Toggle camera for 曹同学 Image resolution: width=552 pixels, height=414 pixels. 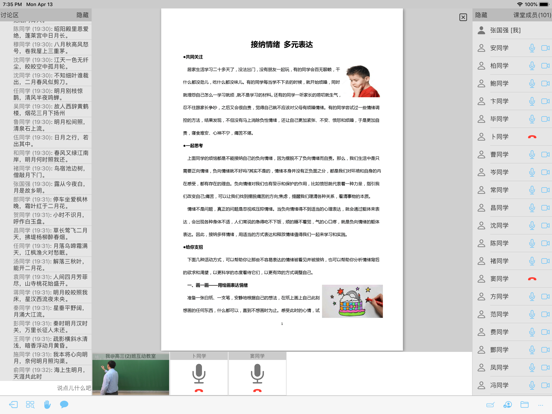[x=545, y=154]
